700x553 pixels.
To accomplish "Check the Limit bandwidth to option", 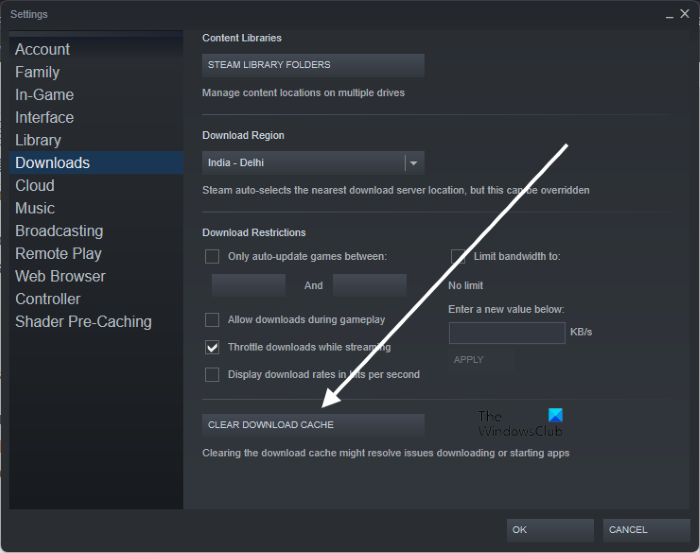I will 458,256.
